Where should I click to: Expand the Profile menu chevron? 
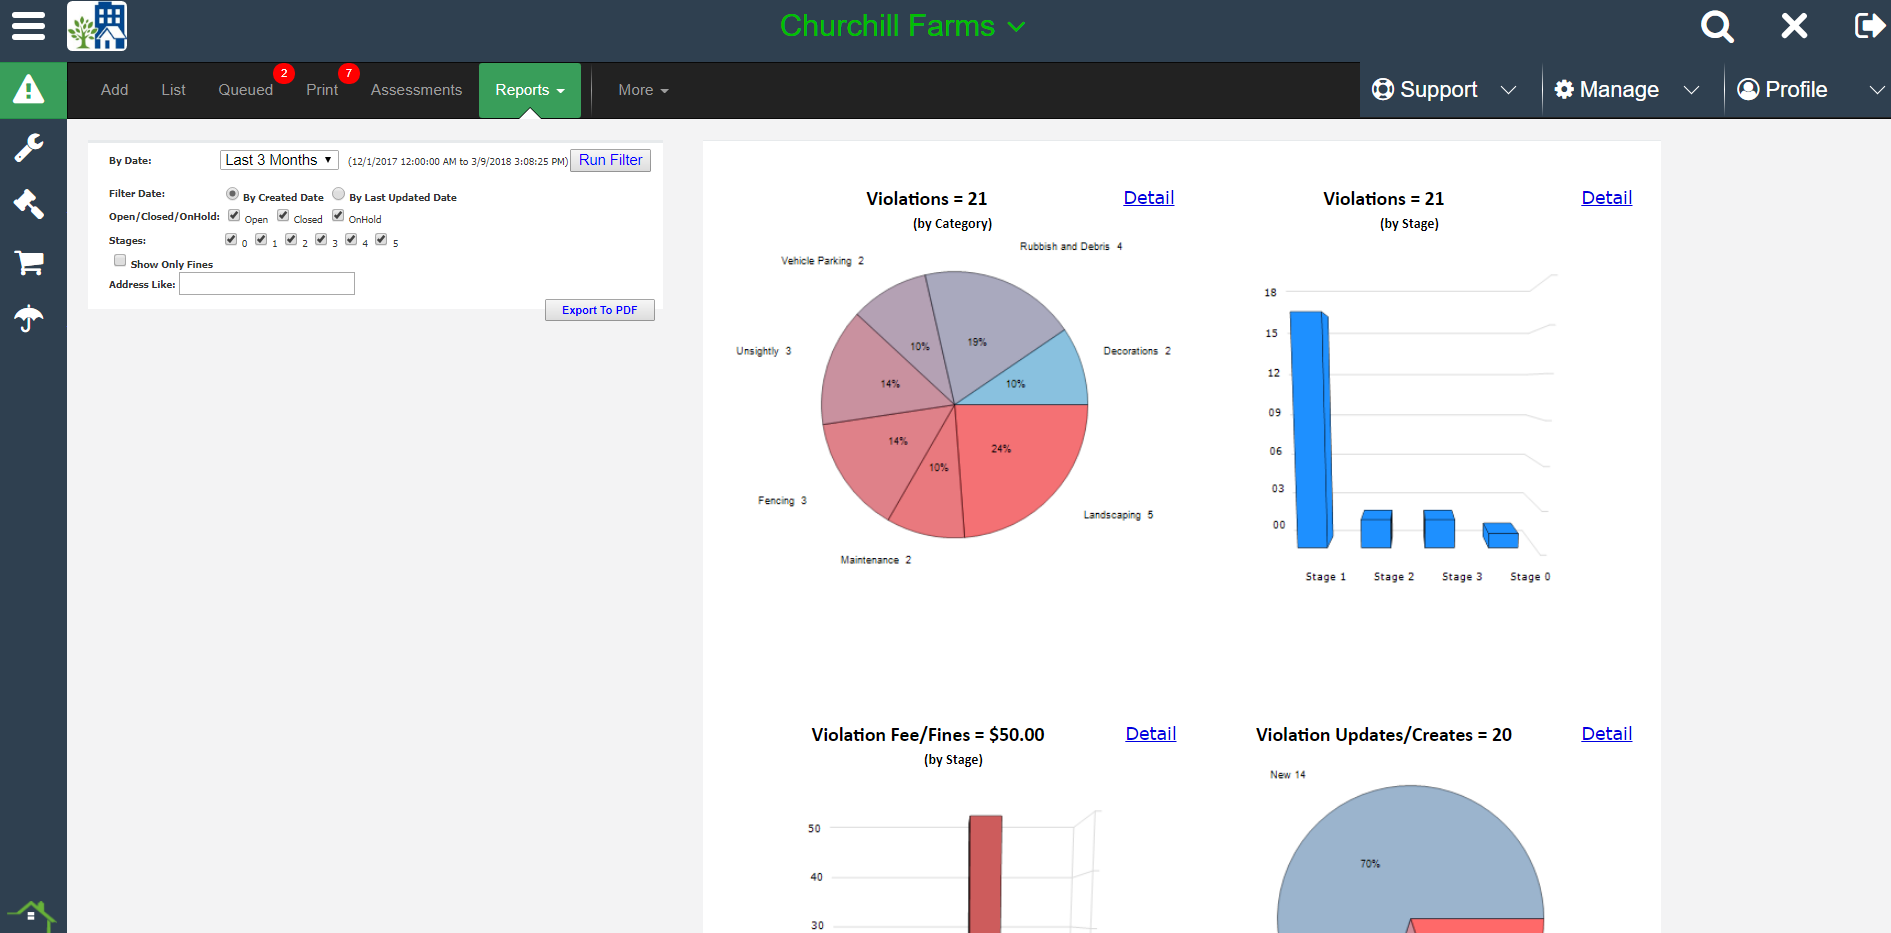tap(1877, 90)
